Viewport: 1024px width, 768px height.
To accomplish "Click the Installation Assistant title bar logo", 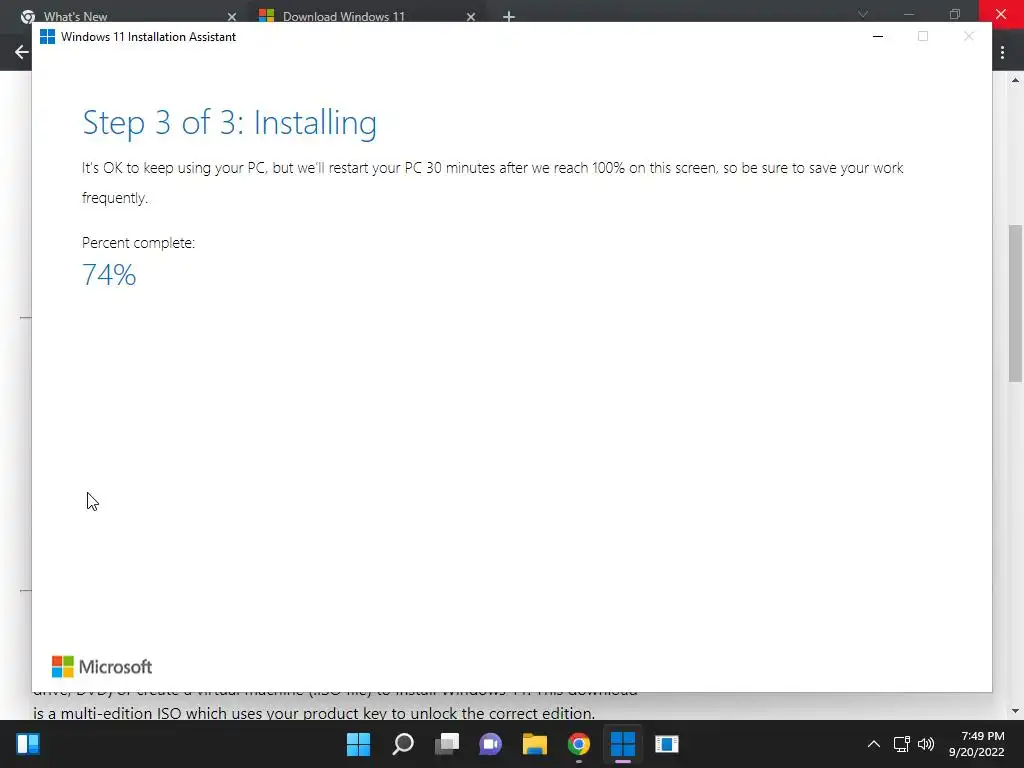I will [x=47, y=37].
